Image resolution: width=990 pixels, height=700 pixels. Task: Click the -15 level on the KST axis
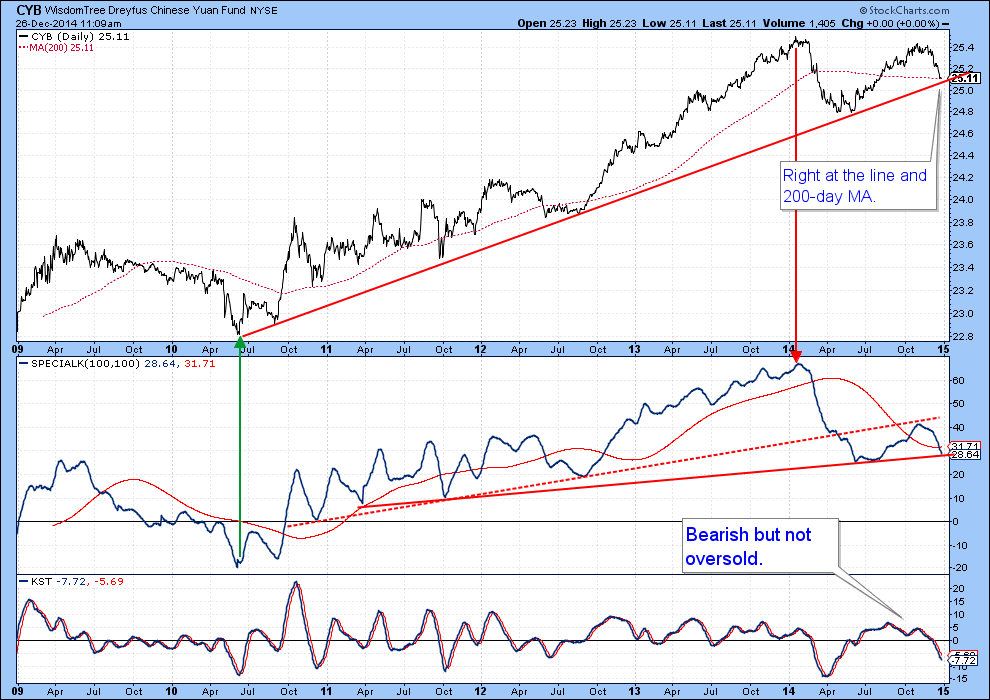click(960, 679)
